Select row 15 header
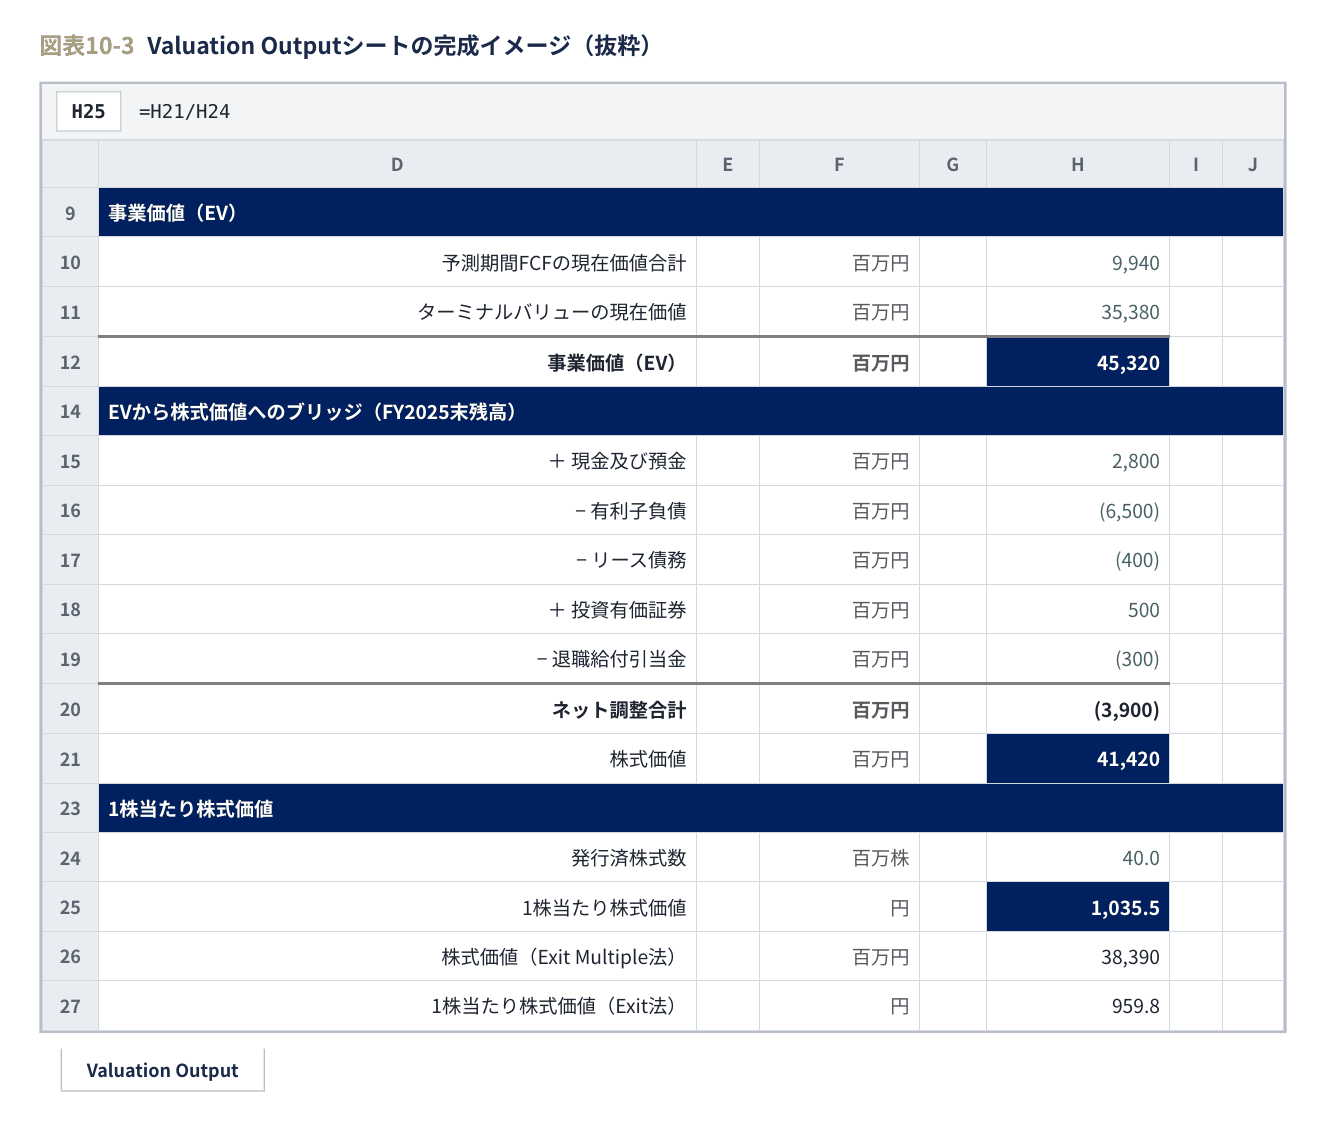The width and height of the screenshot is (1340, 1136). (70, 461)
